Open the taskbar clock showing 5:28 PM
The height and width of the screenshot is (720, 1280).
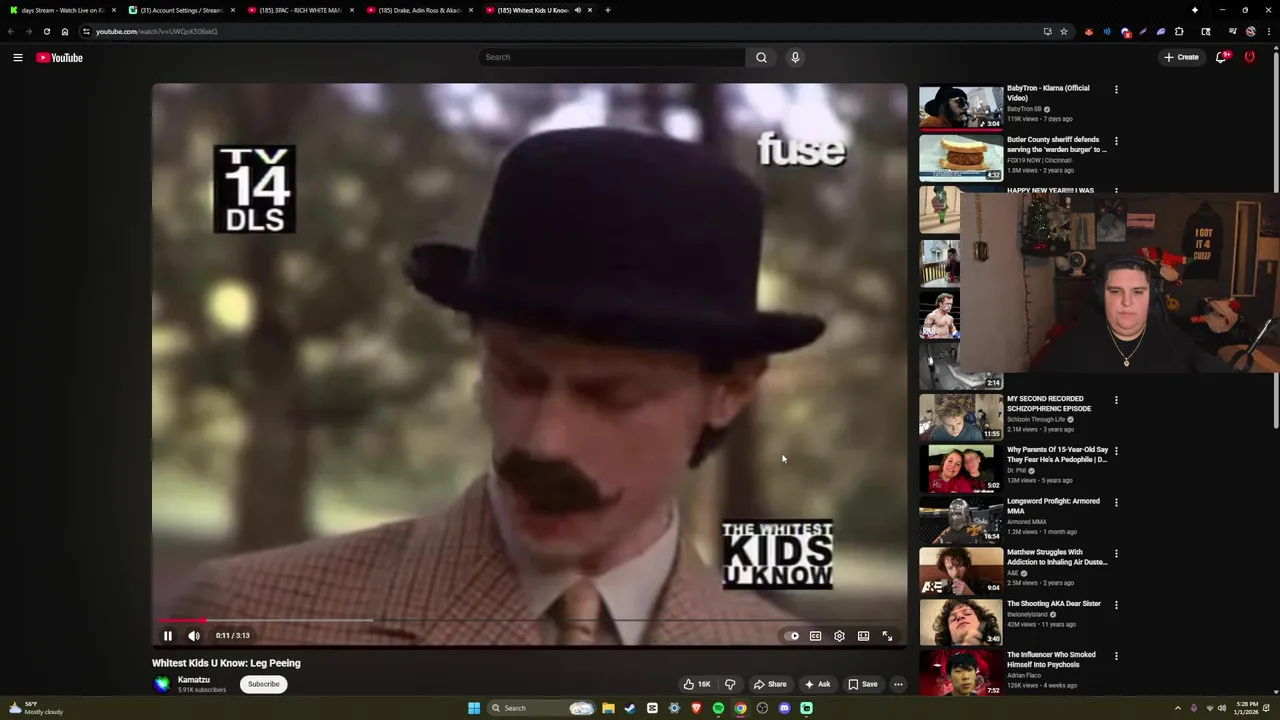(1247, 708)
